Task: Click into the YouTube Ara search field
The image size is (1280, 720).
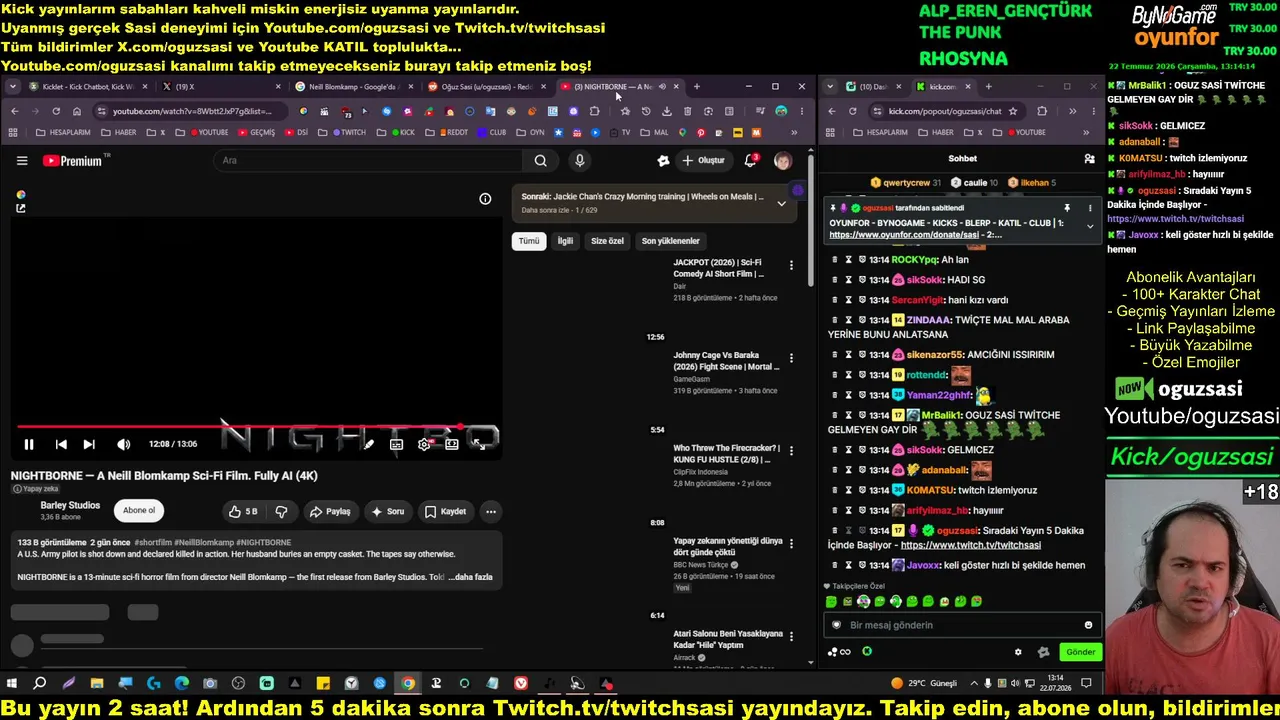Action: 368,160
